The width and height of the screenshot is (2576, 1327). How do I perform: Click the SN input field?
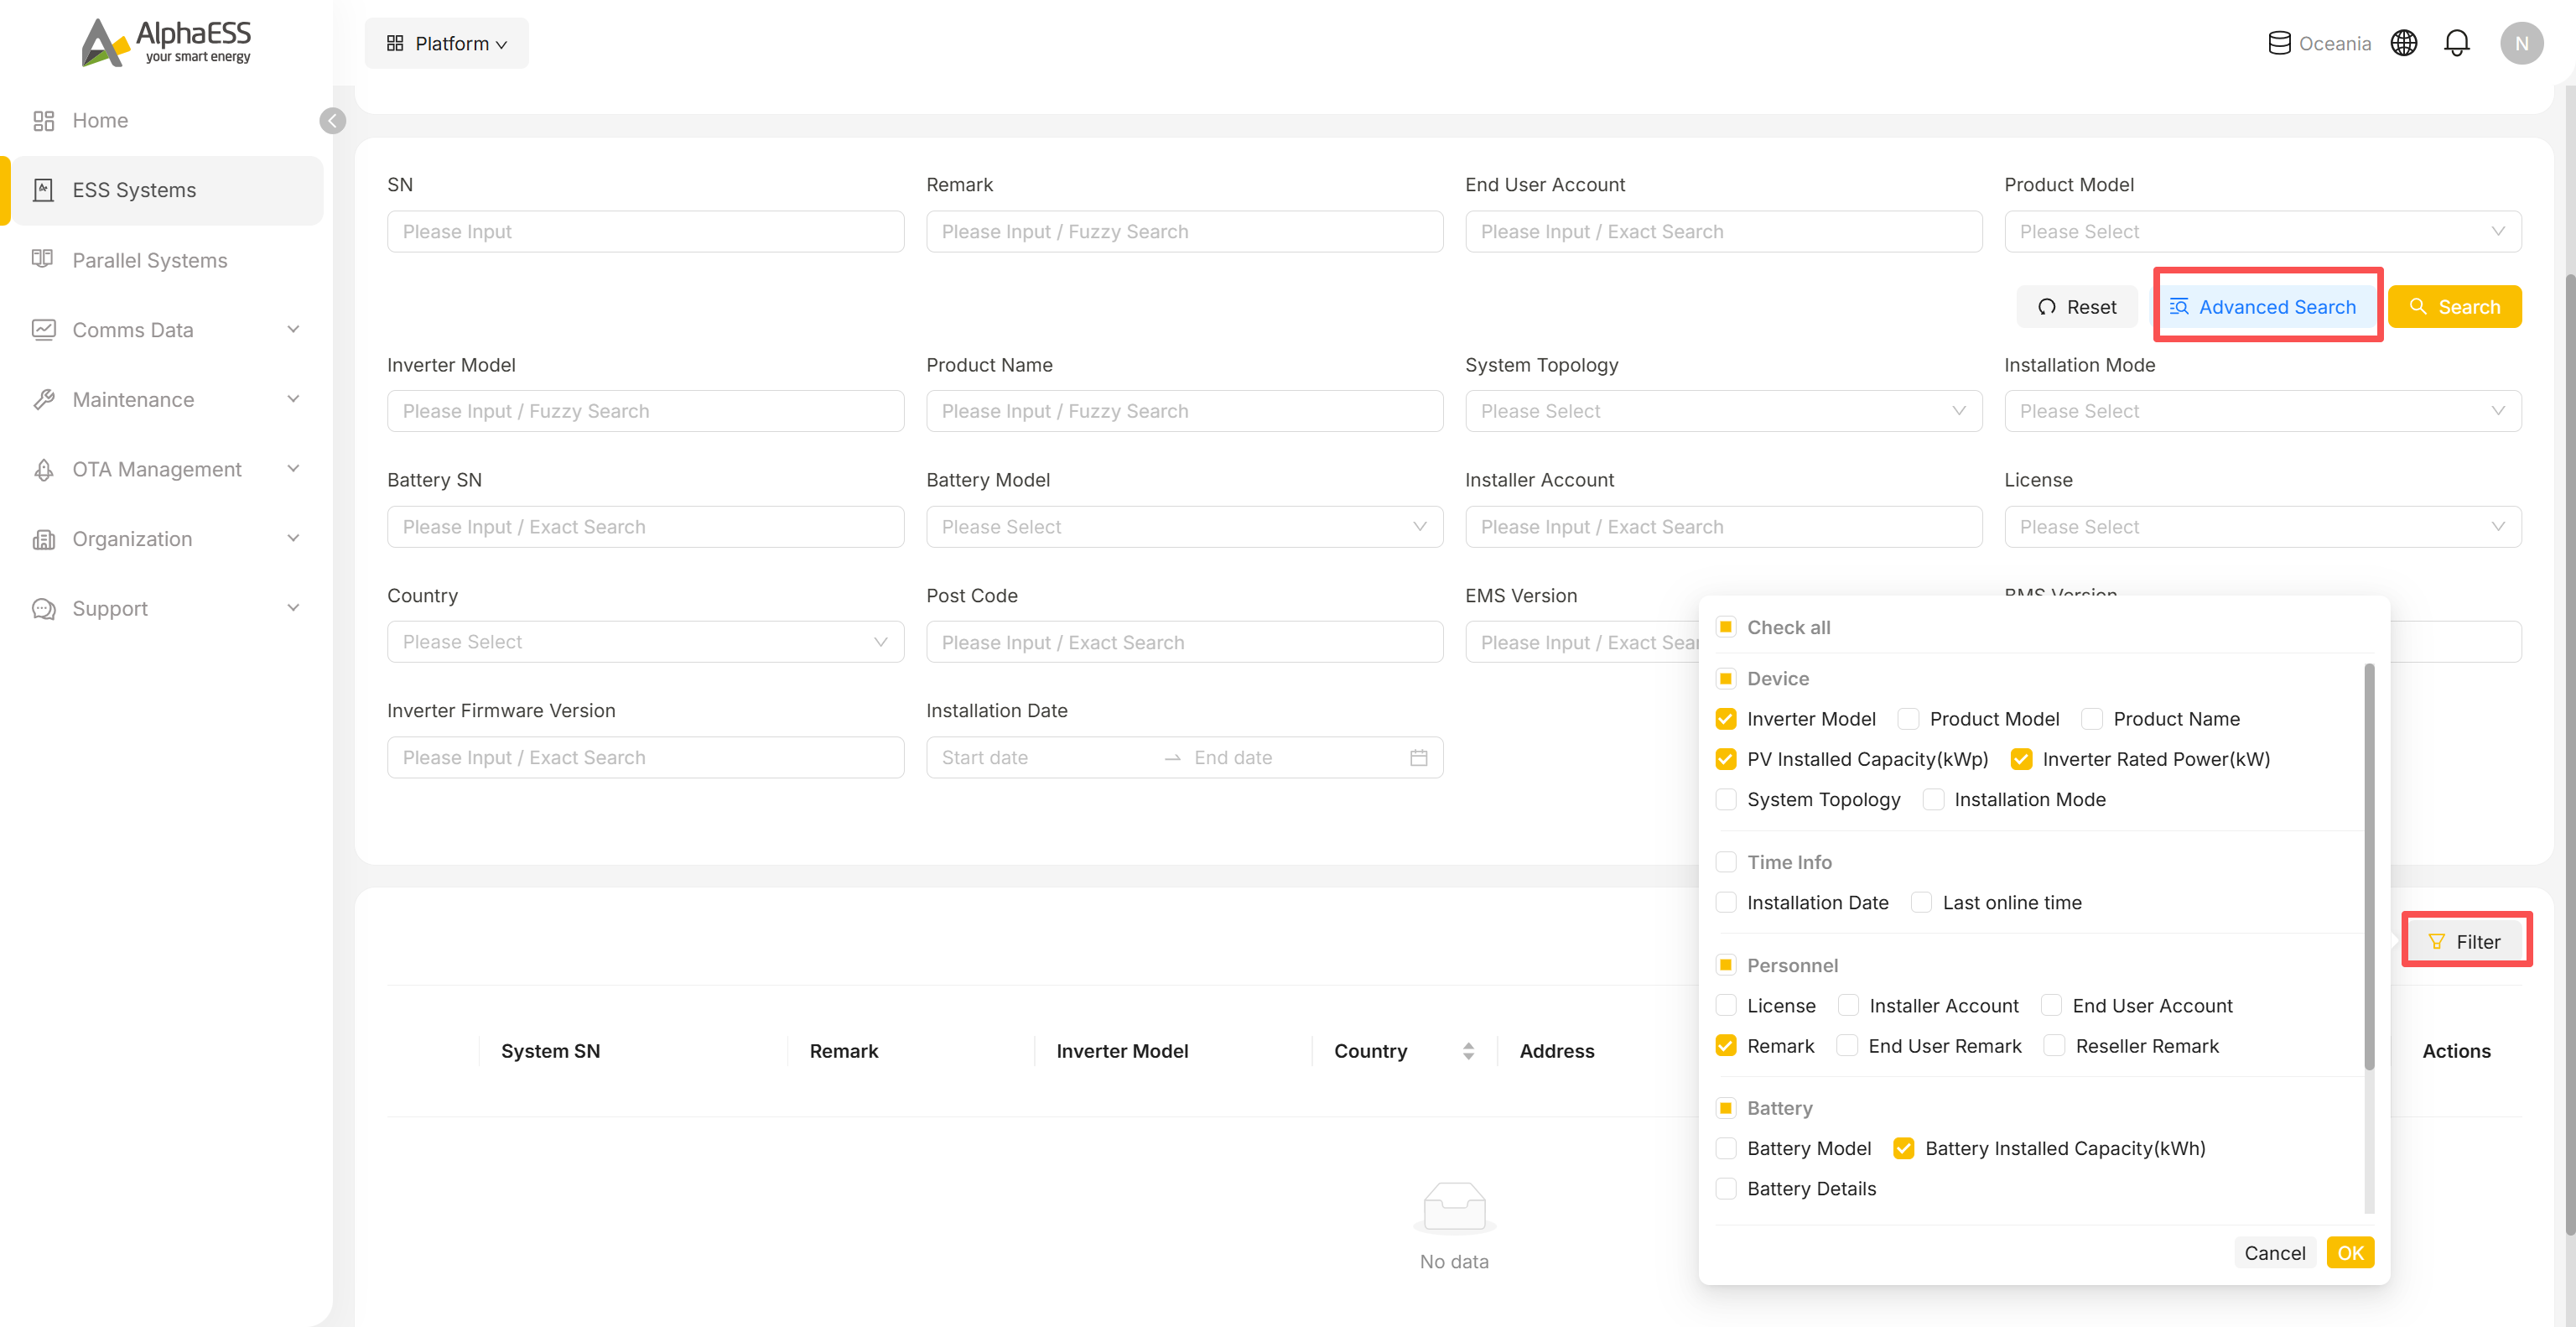point(645,231)
